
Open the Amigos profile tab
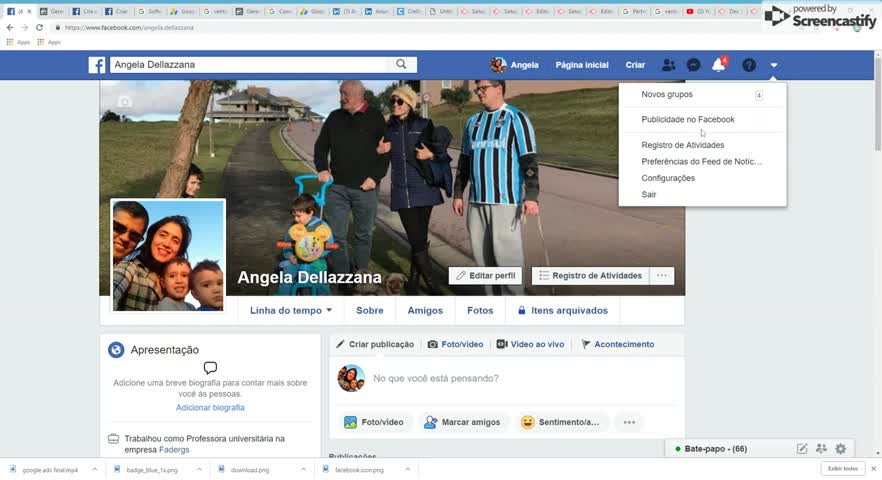click(425, 311)
